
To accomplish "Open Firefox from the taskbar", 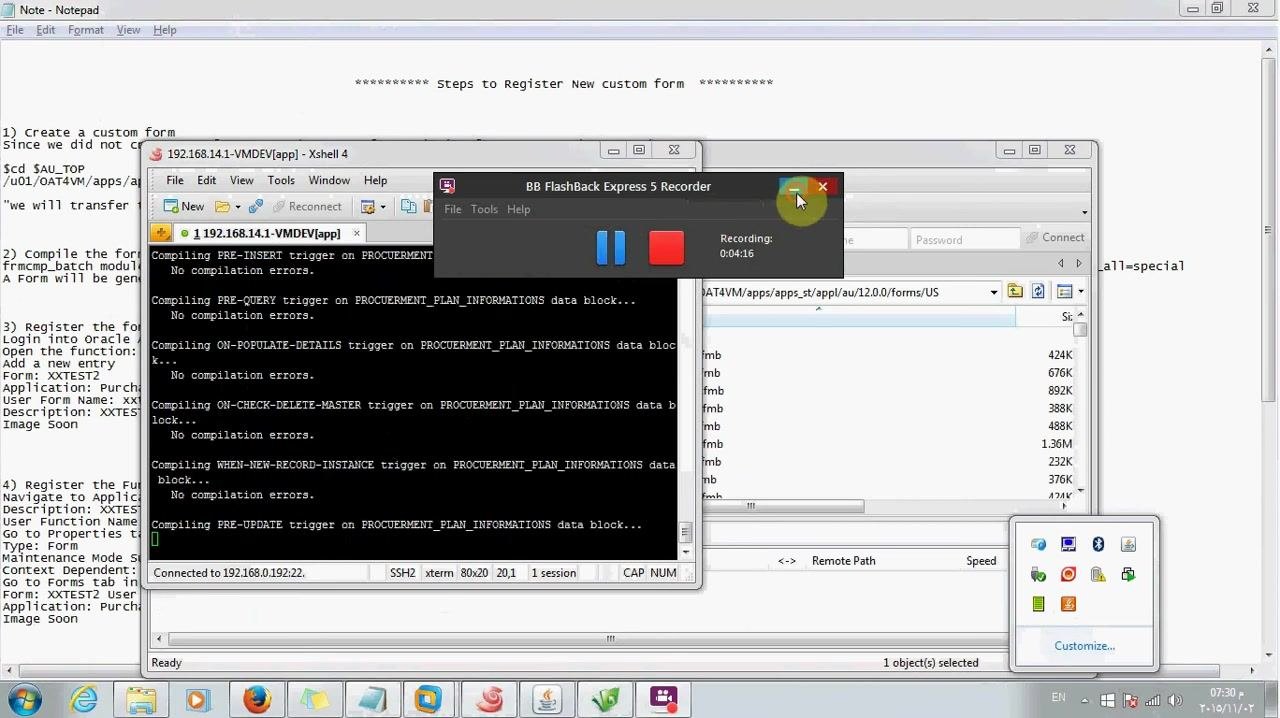I will [256, 699].
